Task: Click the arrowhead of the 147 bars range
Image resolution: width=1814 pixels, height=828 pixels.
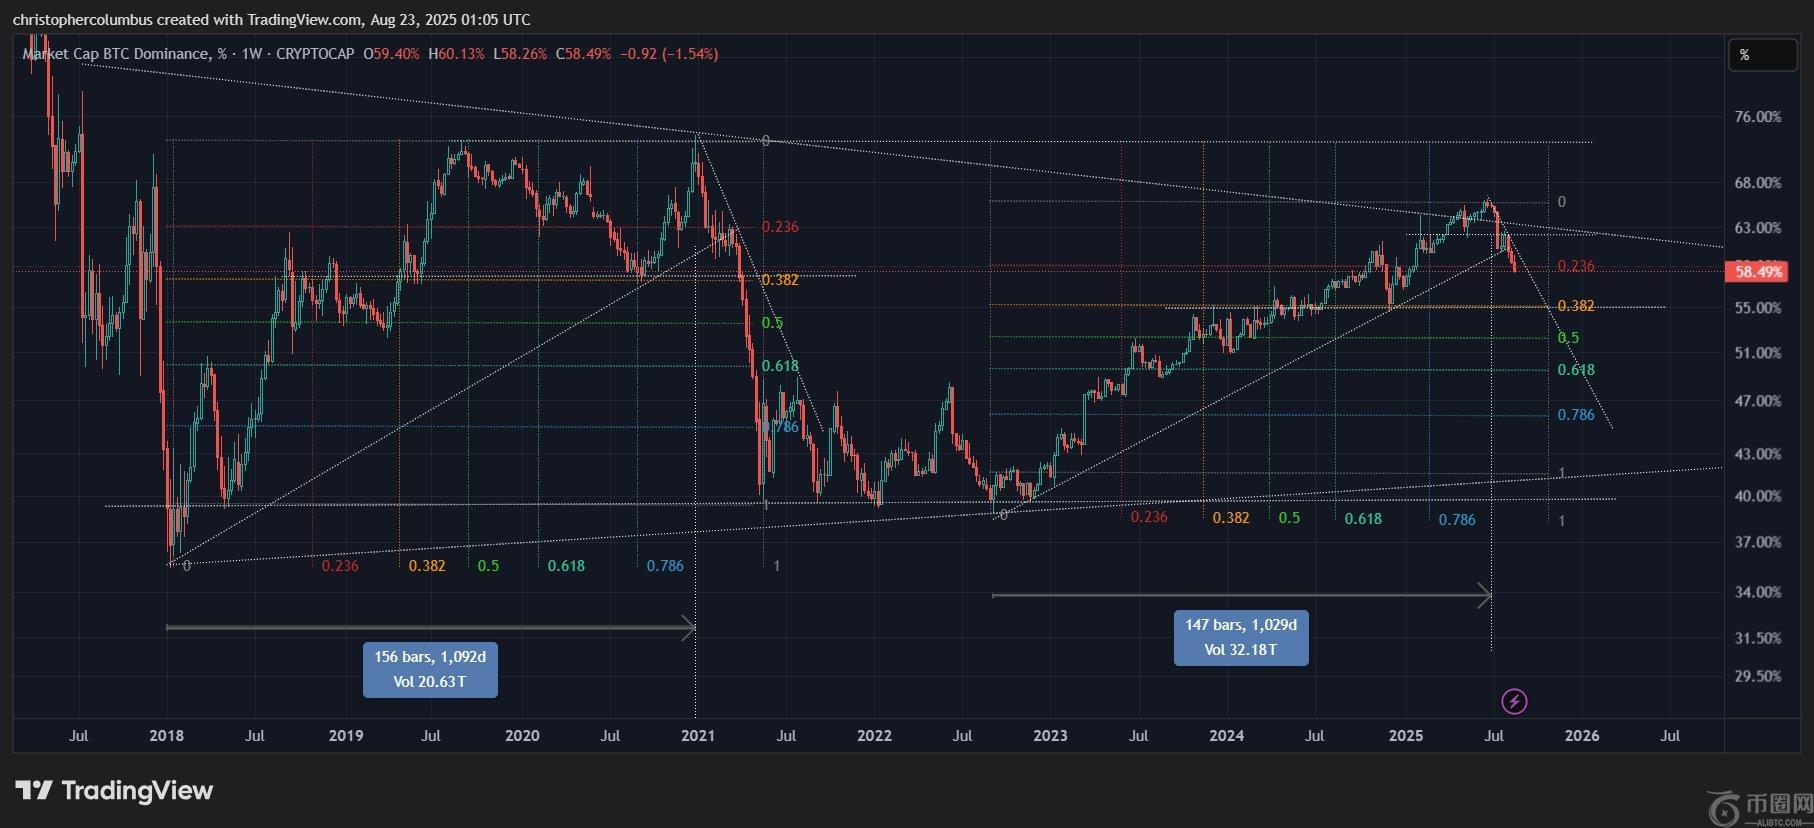Action: [1485, 595]
